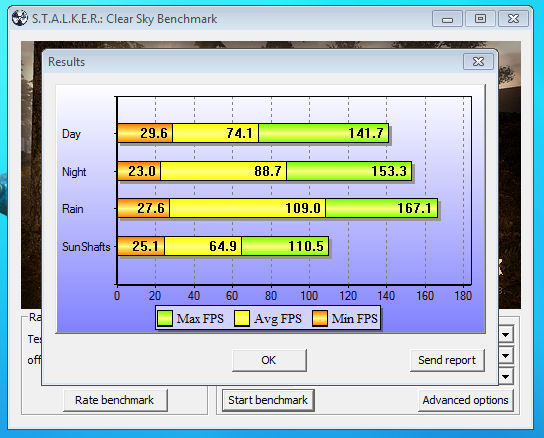
Task: Click the Night avg FPS value 88.7
Action: pos(267,171)
